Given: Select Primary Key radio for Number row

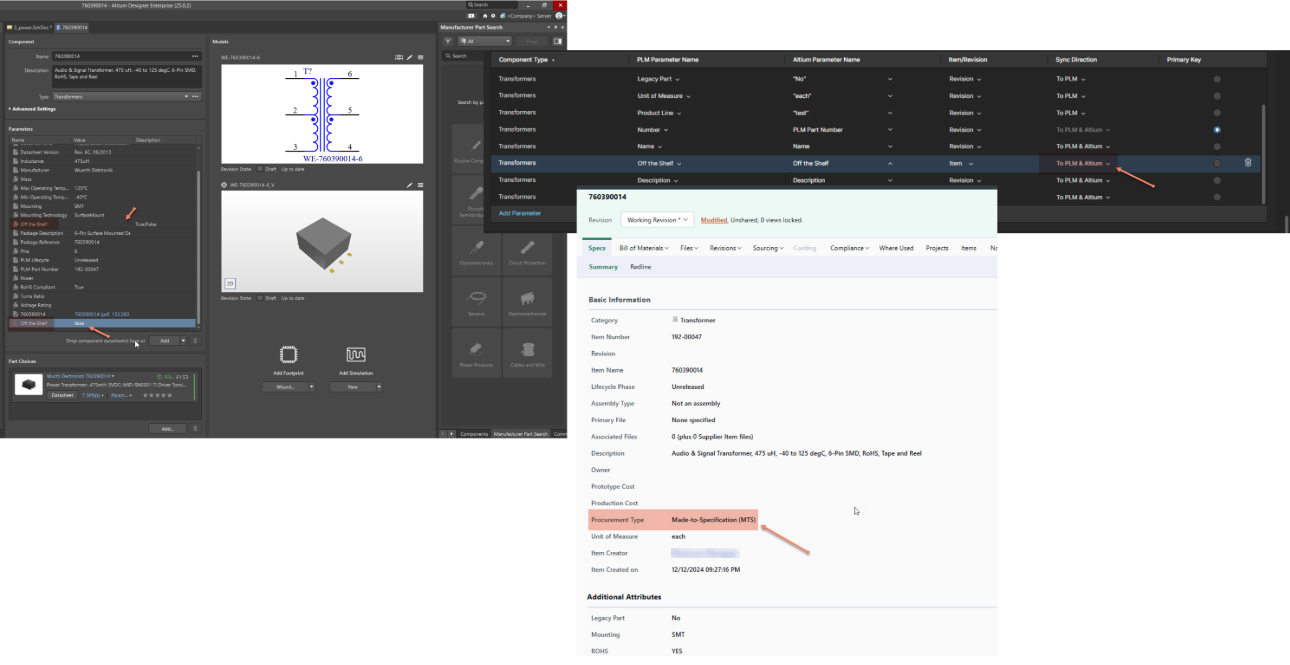Looking at the screenshot, I should point(1216,130).
